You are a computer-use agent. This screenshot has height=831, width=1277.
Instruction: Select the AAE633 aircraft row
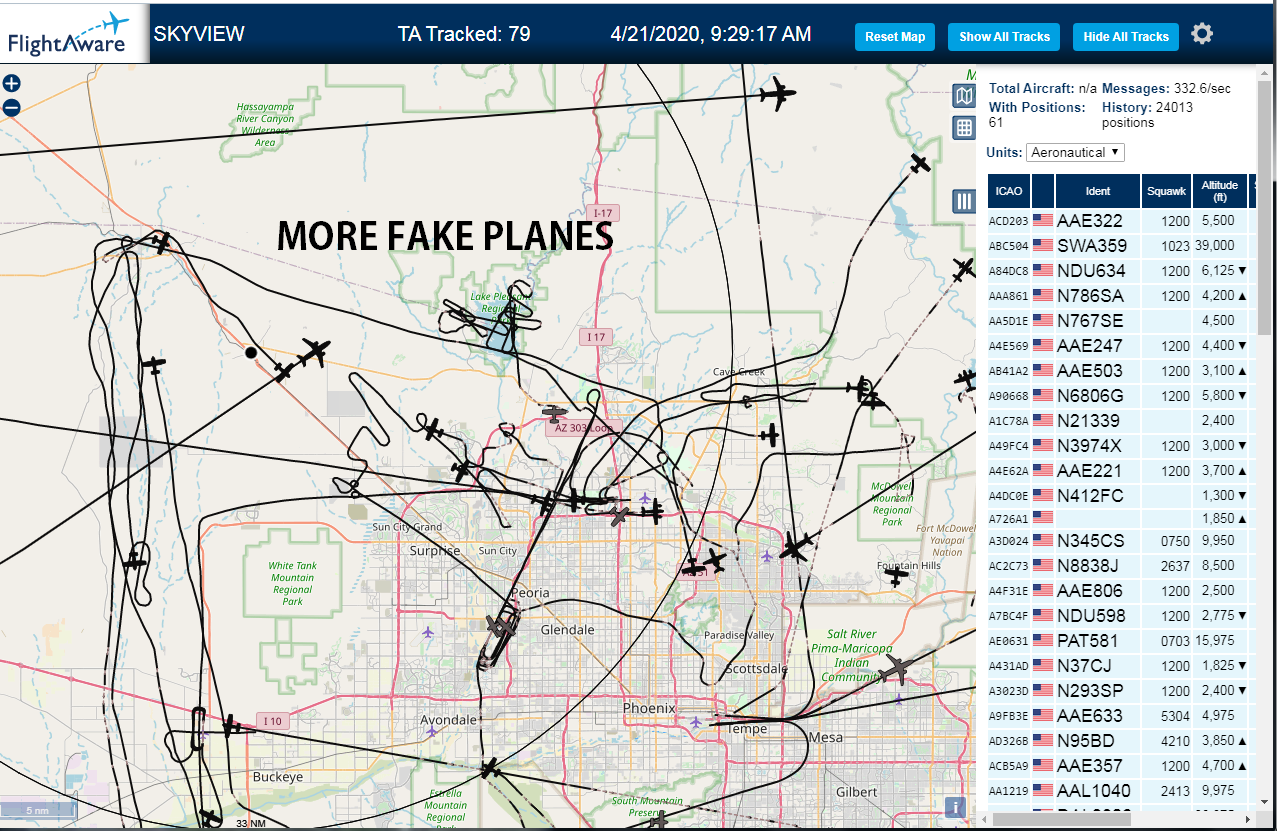[x=1121, y=716]
